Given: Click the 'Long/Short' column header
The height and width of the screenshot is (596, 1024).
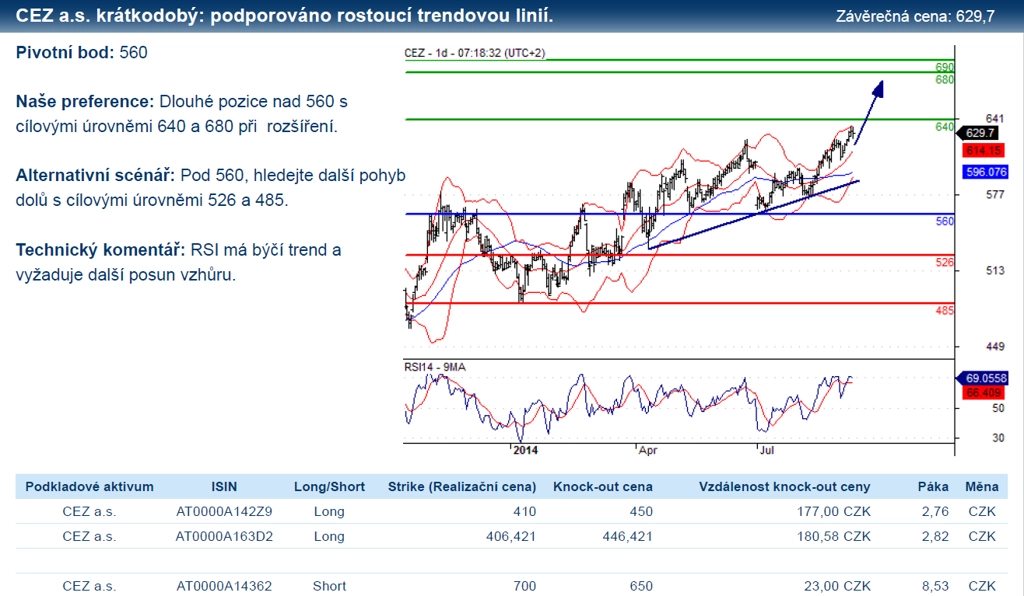Looking at the screenshot, I should click(x=329, y=486).
